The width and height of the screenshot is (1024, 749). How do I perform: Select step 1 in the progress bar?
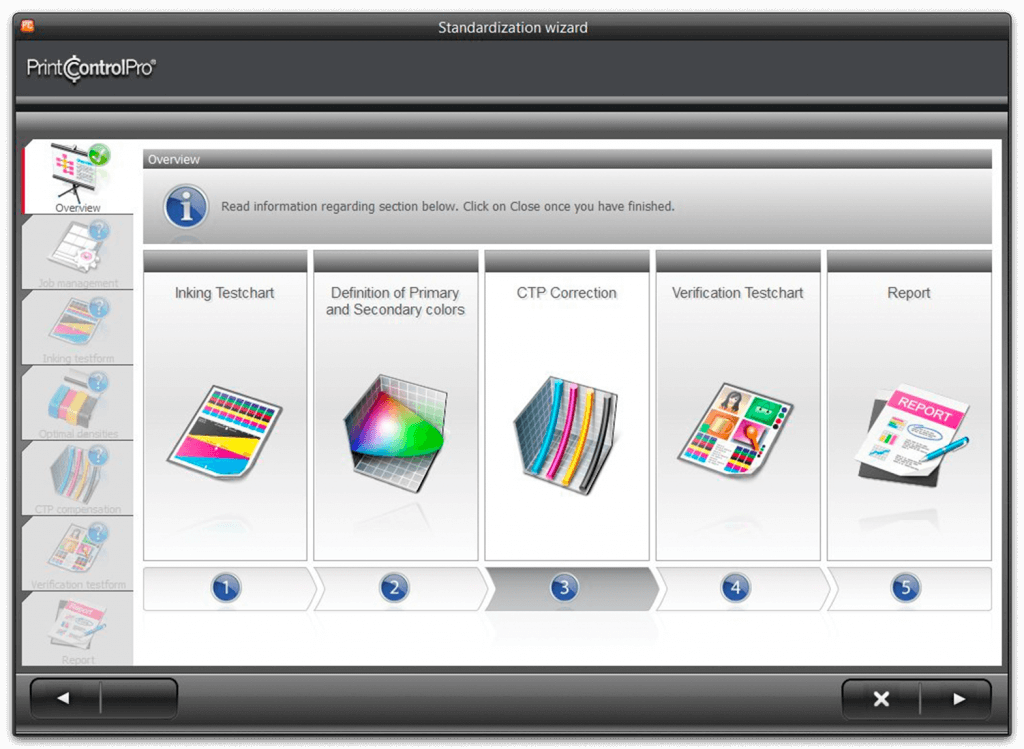(226, 588)
